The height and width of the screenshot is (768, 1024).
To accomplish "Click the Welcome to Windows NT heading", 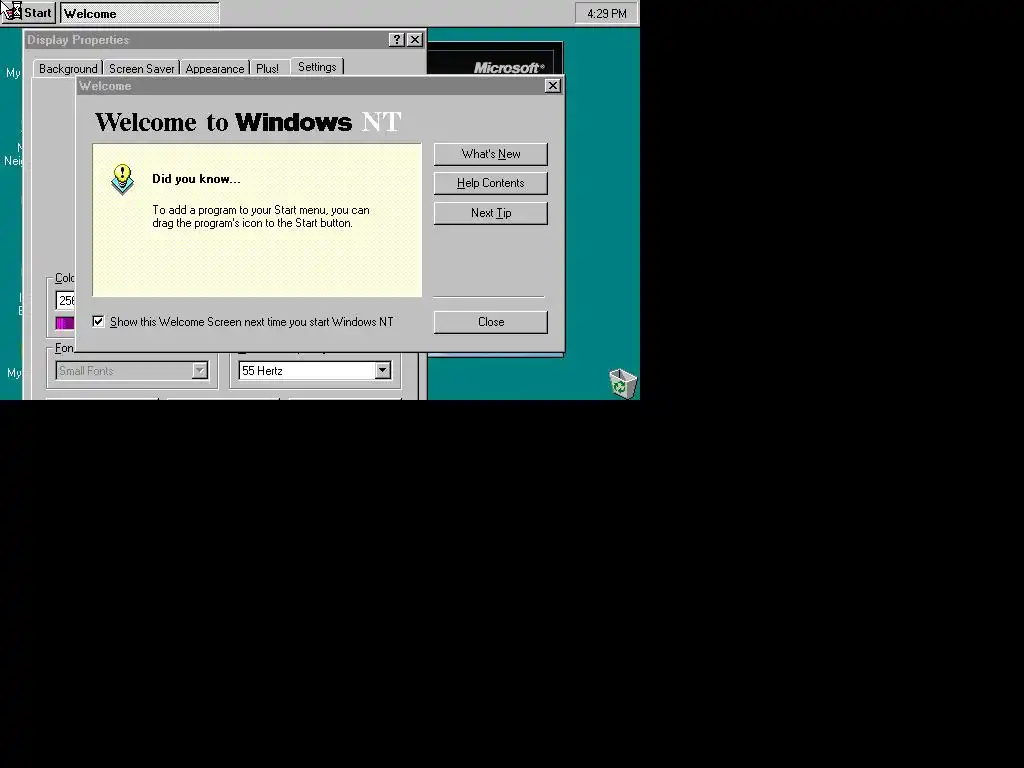I will [248, 122].
